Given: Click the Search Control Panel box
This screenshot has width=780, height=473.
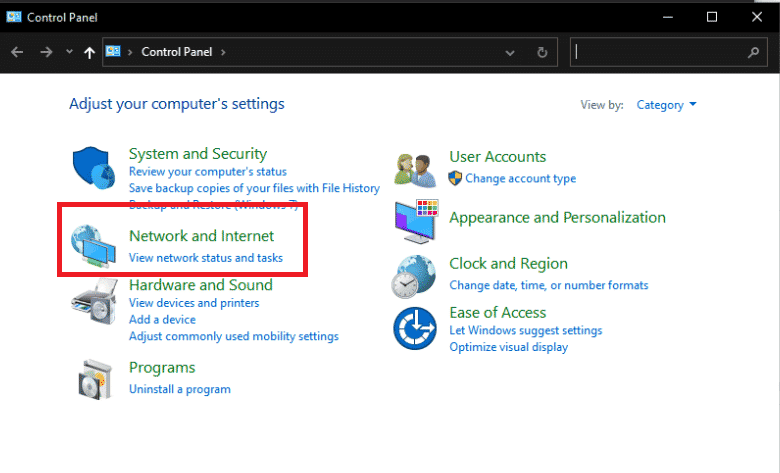Looking at the screenshot, I should [660, 52].
